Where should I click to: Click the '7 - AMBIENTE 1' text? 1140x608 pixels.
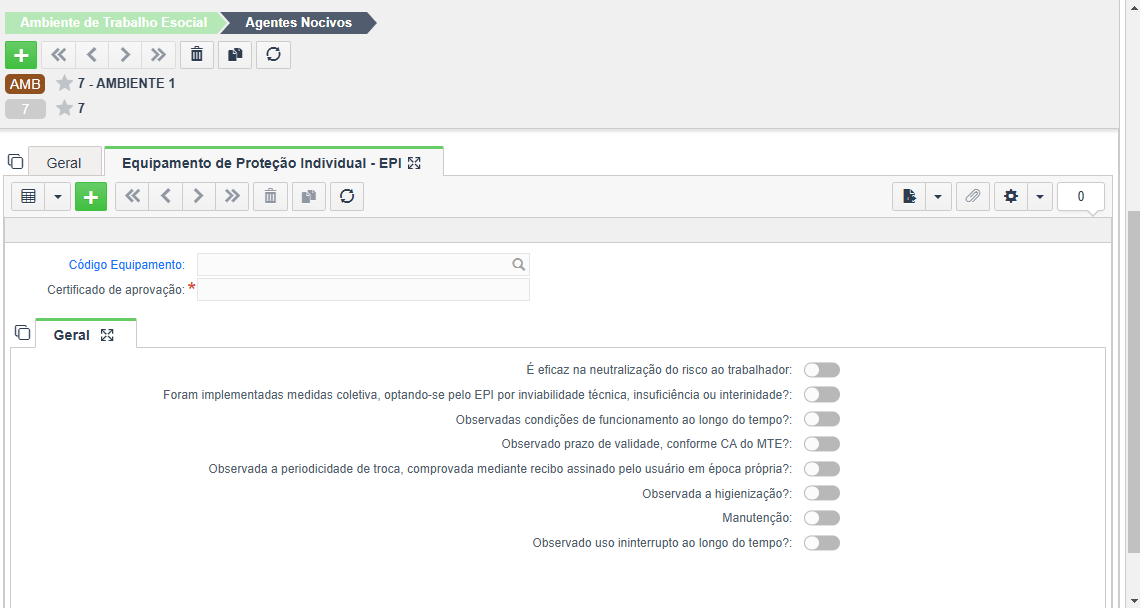pyautogui.click(x=127, y=84)
